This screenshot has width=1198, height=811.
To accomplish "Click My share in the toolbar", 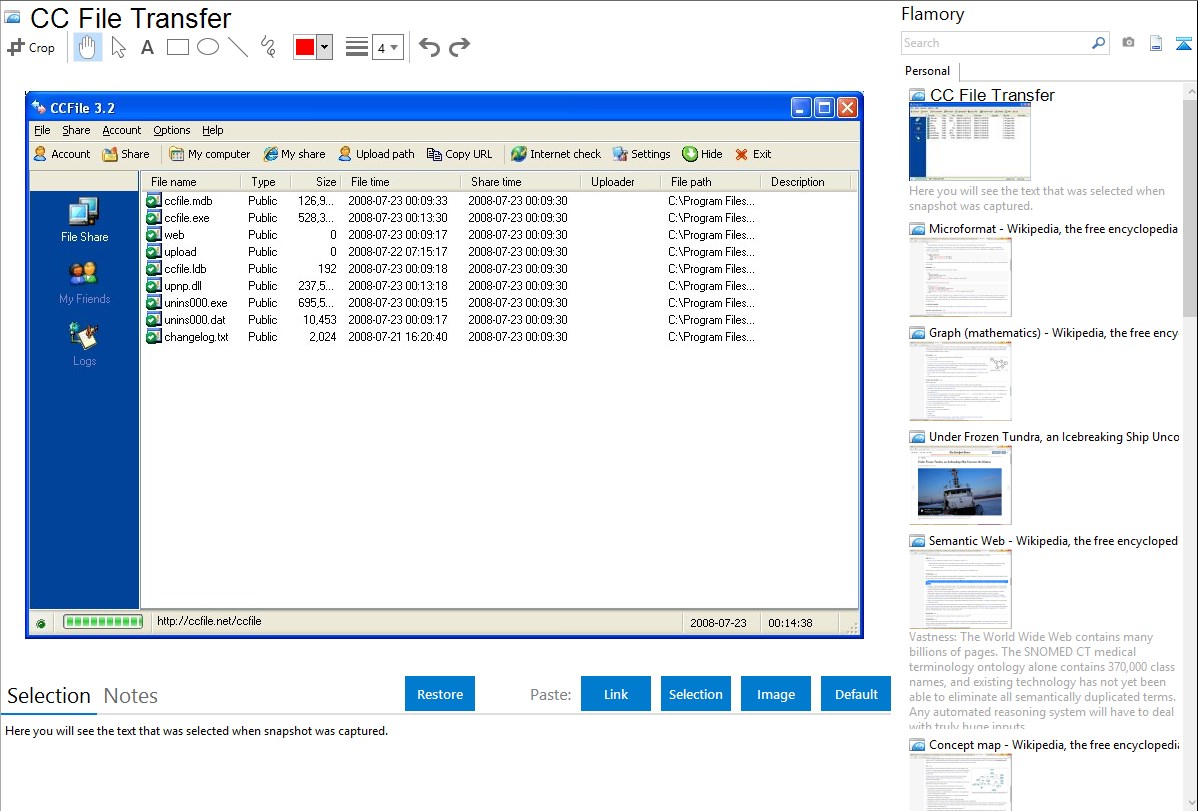I will pos(294,154).
